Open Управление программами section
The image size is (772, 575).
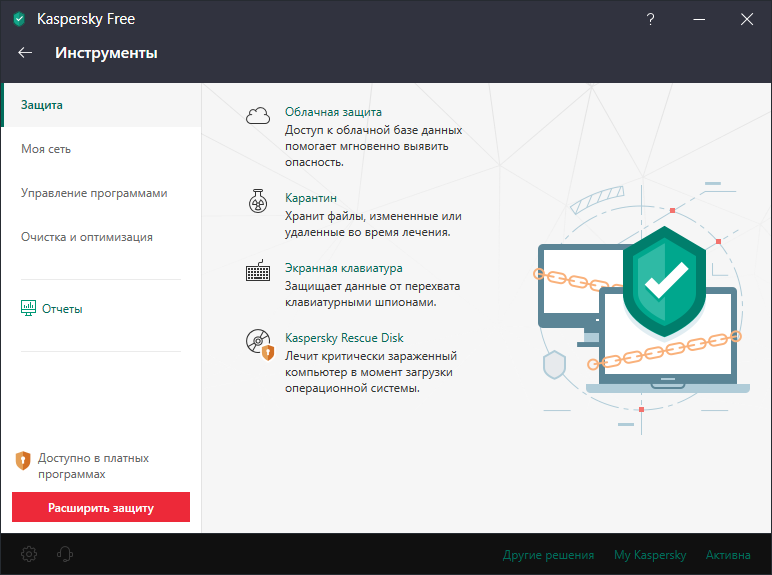point(94,193)
